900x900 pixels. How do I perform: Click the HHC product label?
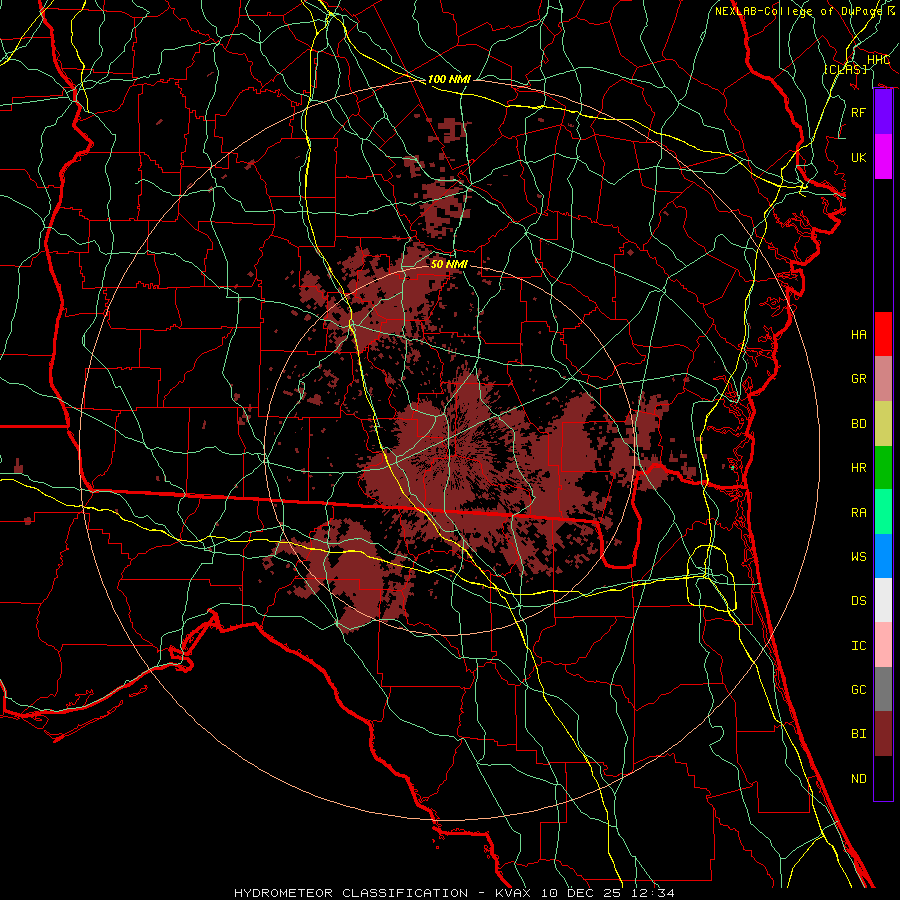pos(878,60)
